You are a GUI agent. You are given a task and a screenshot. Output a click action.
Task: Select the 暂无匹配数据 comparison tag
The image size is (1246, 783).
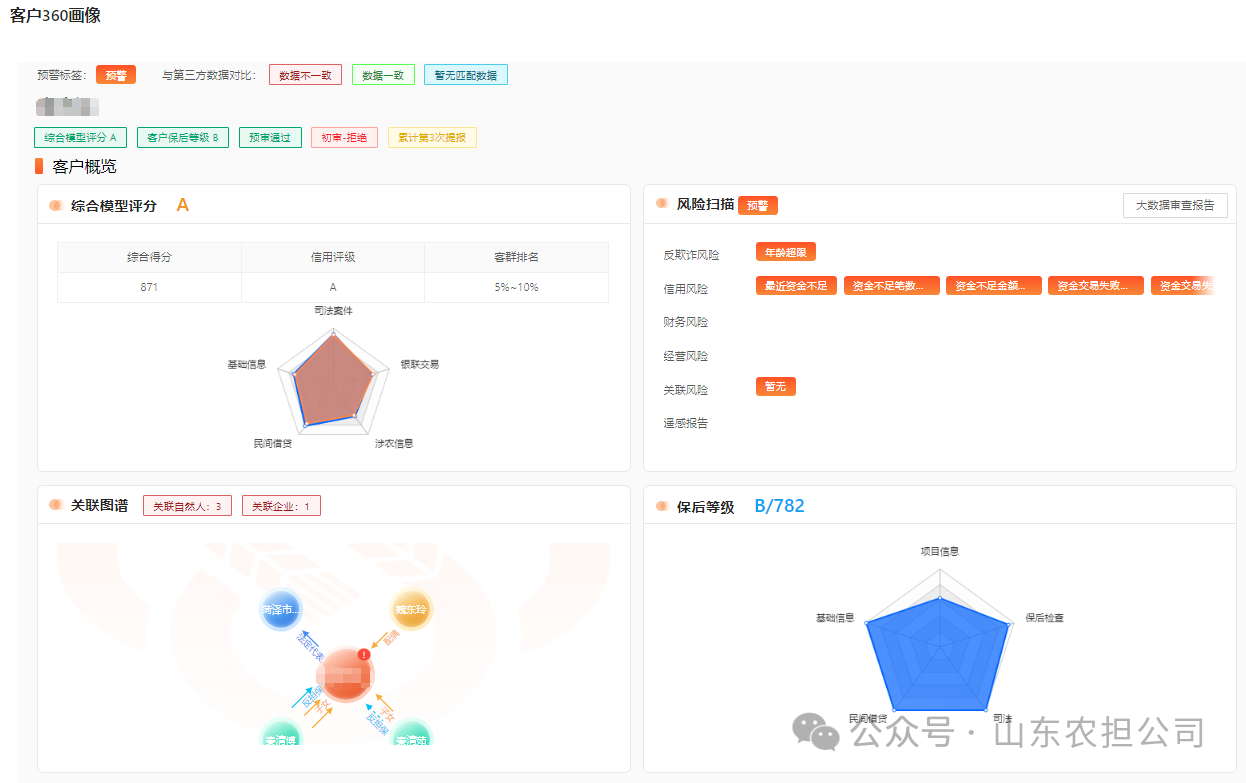[465, 75]
